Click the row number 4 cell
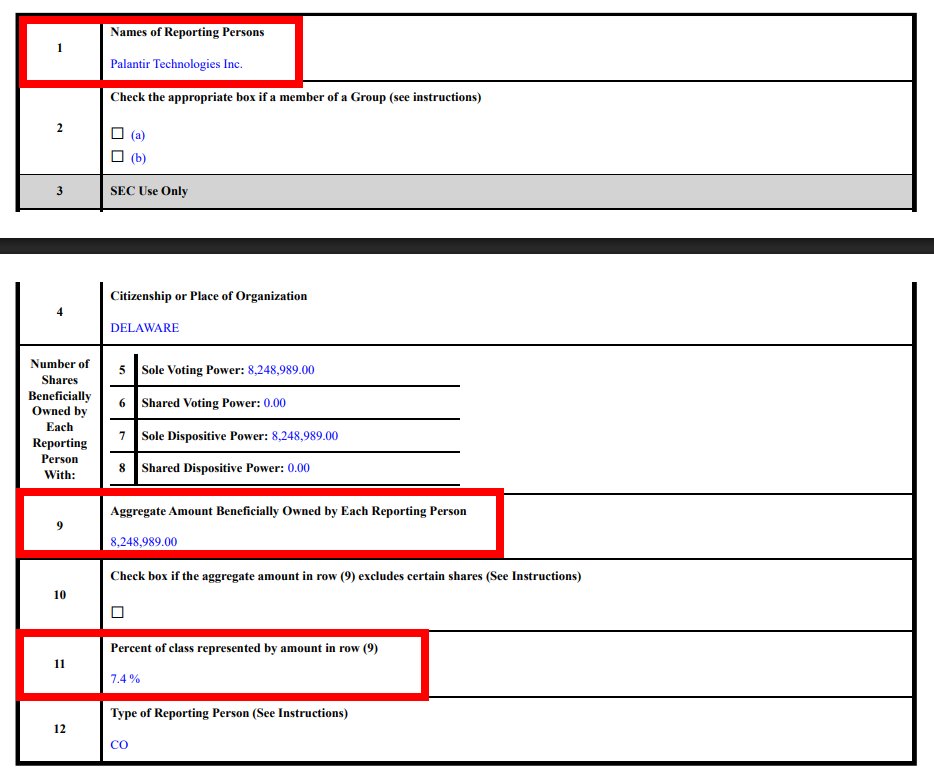 (60, 312)
